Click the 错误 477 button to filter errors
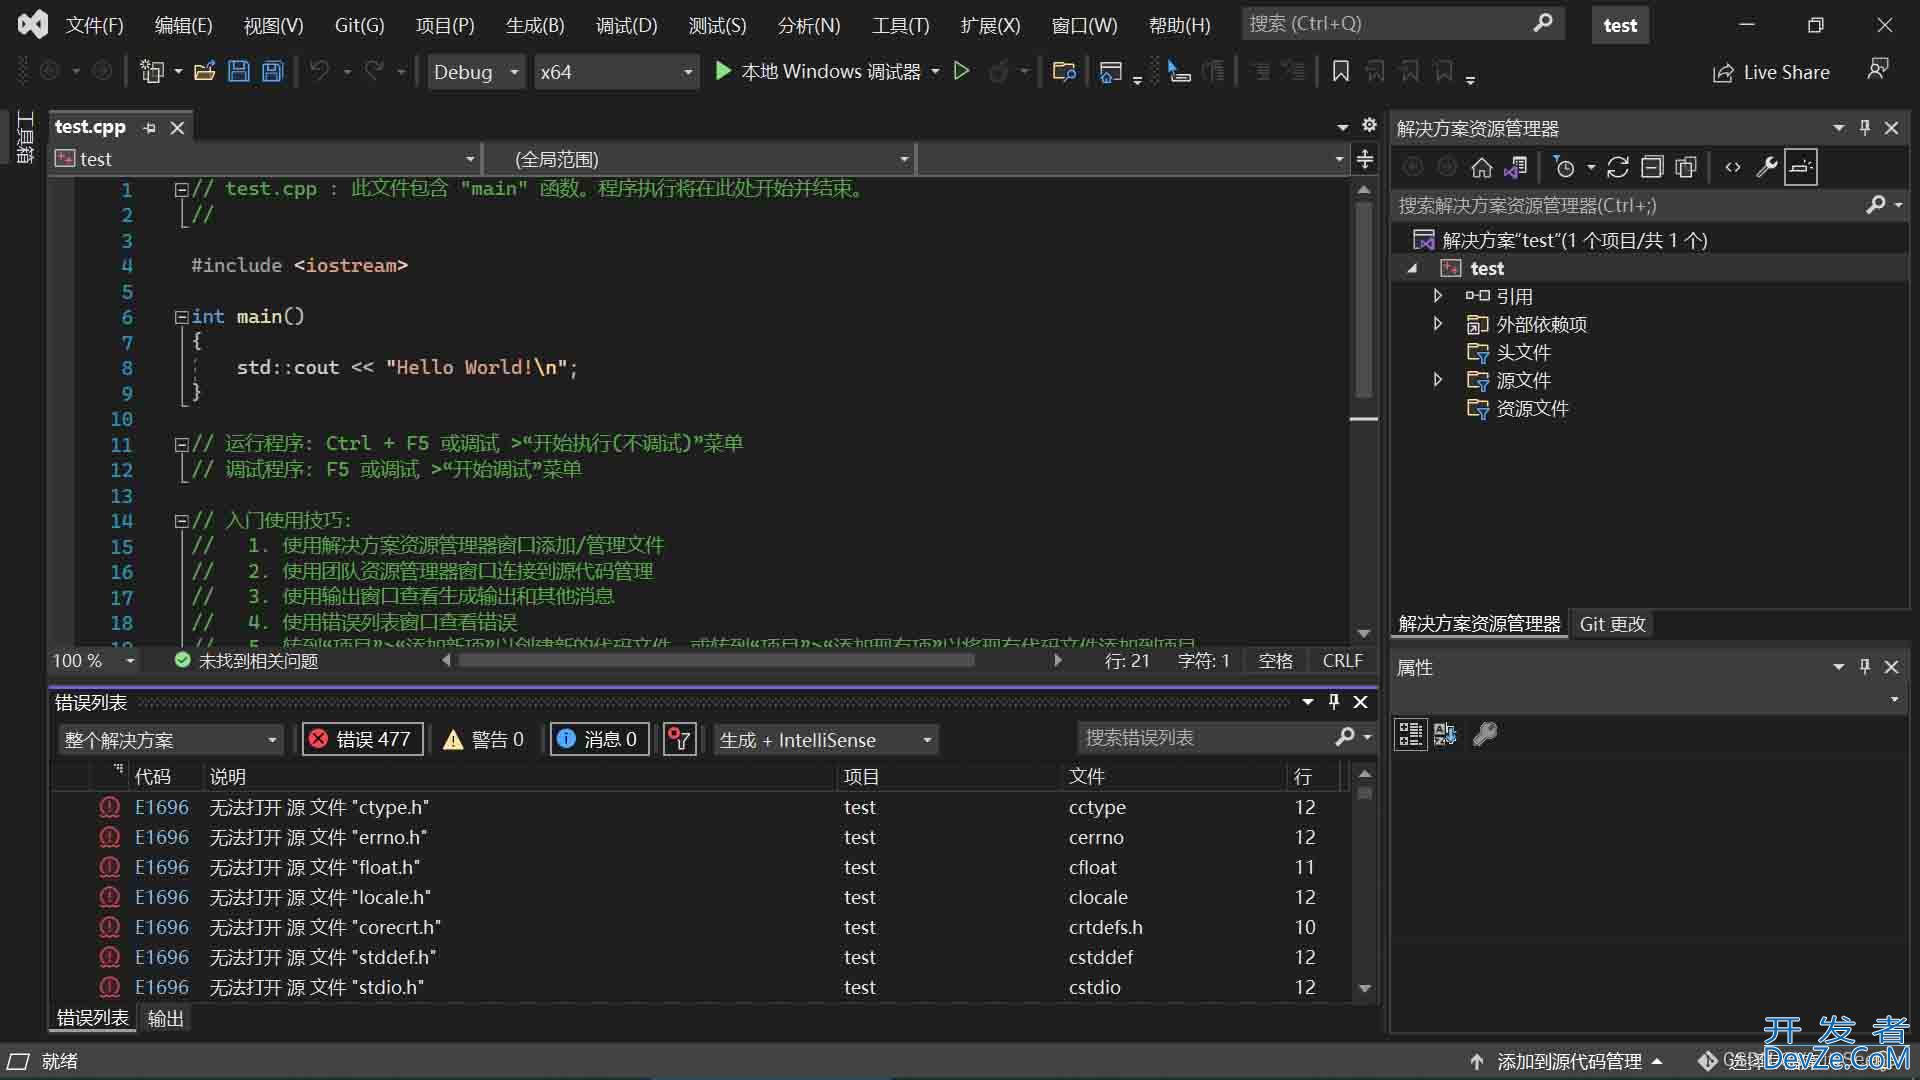Viewport: 1920px width, 1080px height. pyautogui.click(x=361, y=738)
